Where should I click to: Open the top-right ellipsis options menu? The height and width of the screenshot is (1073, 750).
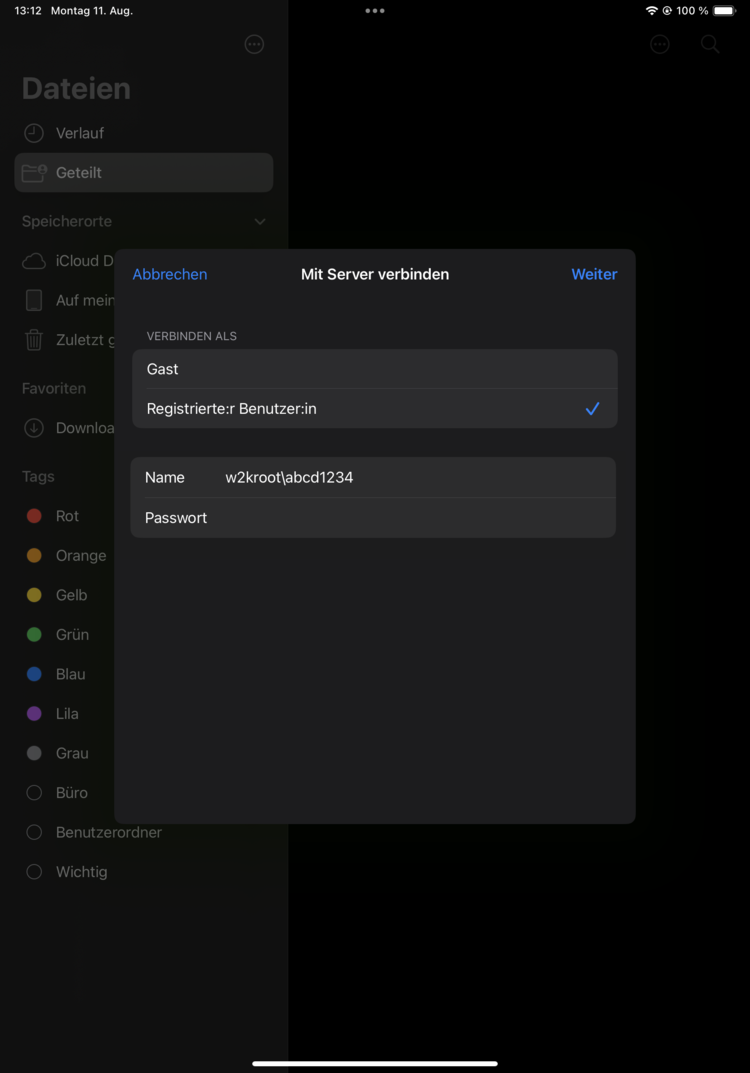tap(660, 44)
